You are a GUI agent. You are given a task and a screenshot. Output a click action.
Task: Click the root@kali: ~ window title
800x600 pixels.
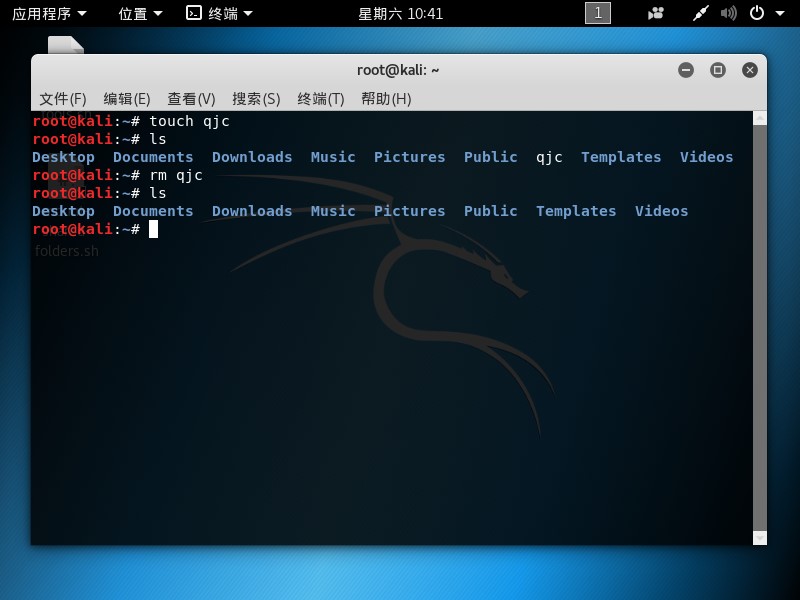coord(398,70)
